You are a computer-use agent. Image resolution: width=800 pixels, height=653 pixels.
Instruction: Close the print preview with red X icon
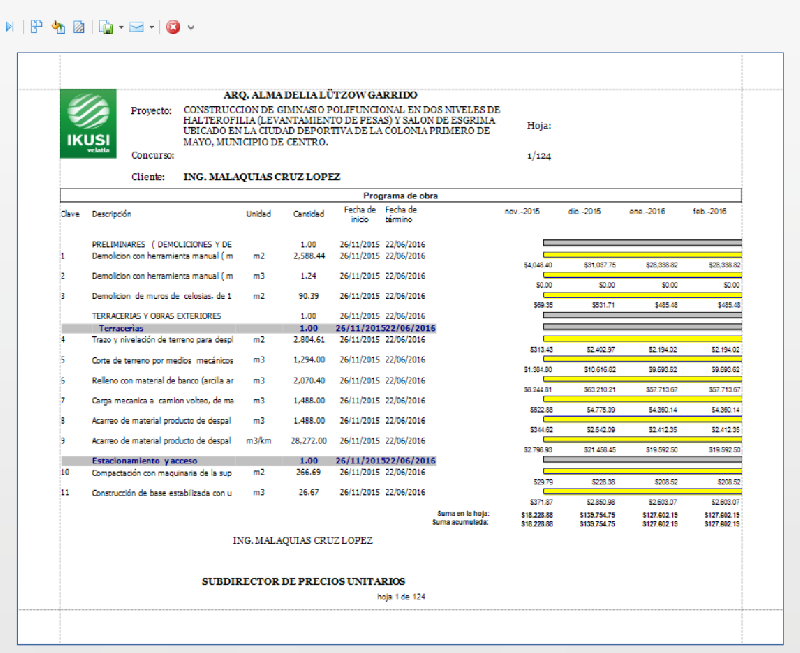(x=173, y=27)
